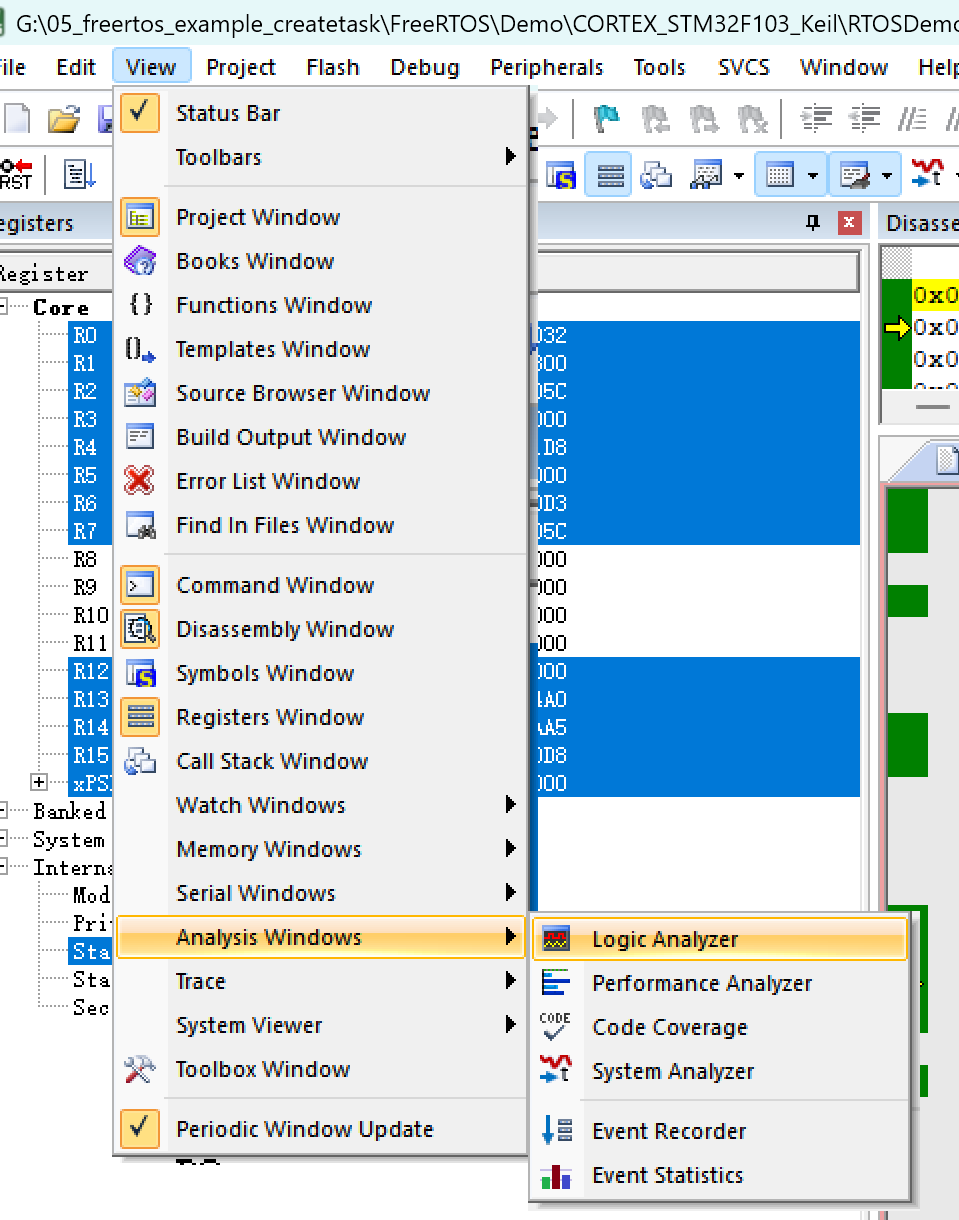959x1220 pixels.
Task: Click the Symbols Window icon in menu
Action: click(x=140, y=673)
